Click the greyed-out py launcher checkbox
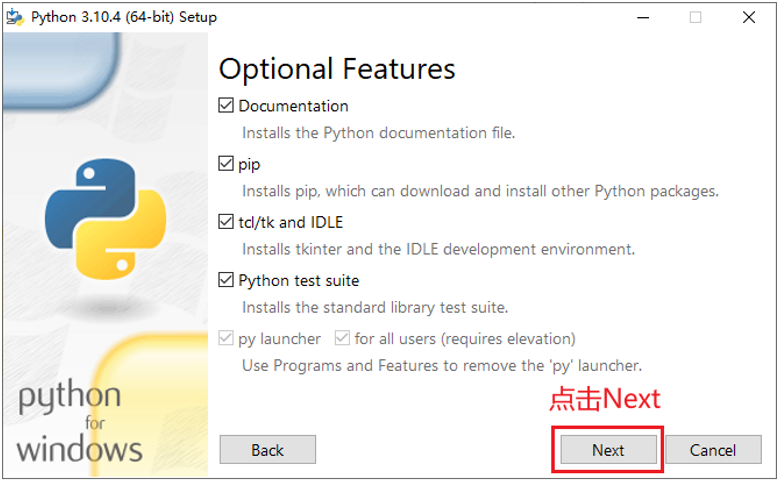Viewport: 777px width, 481px height. [226, 339]
